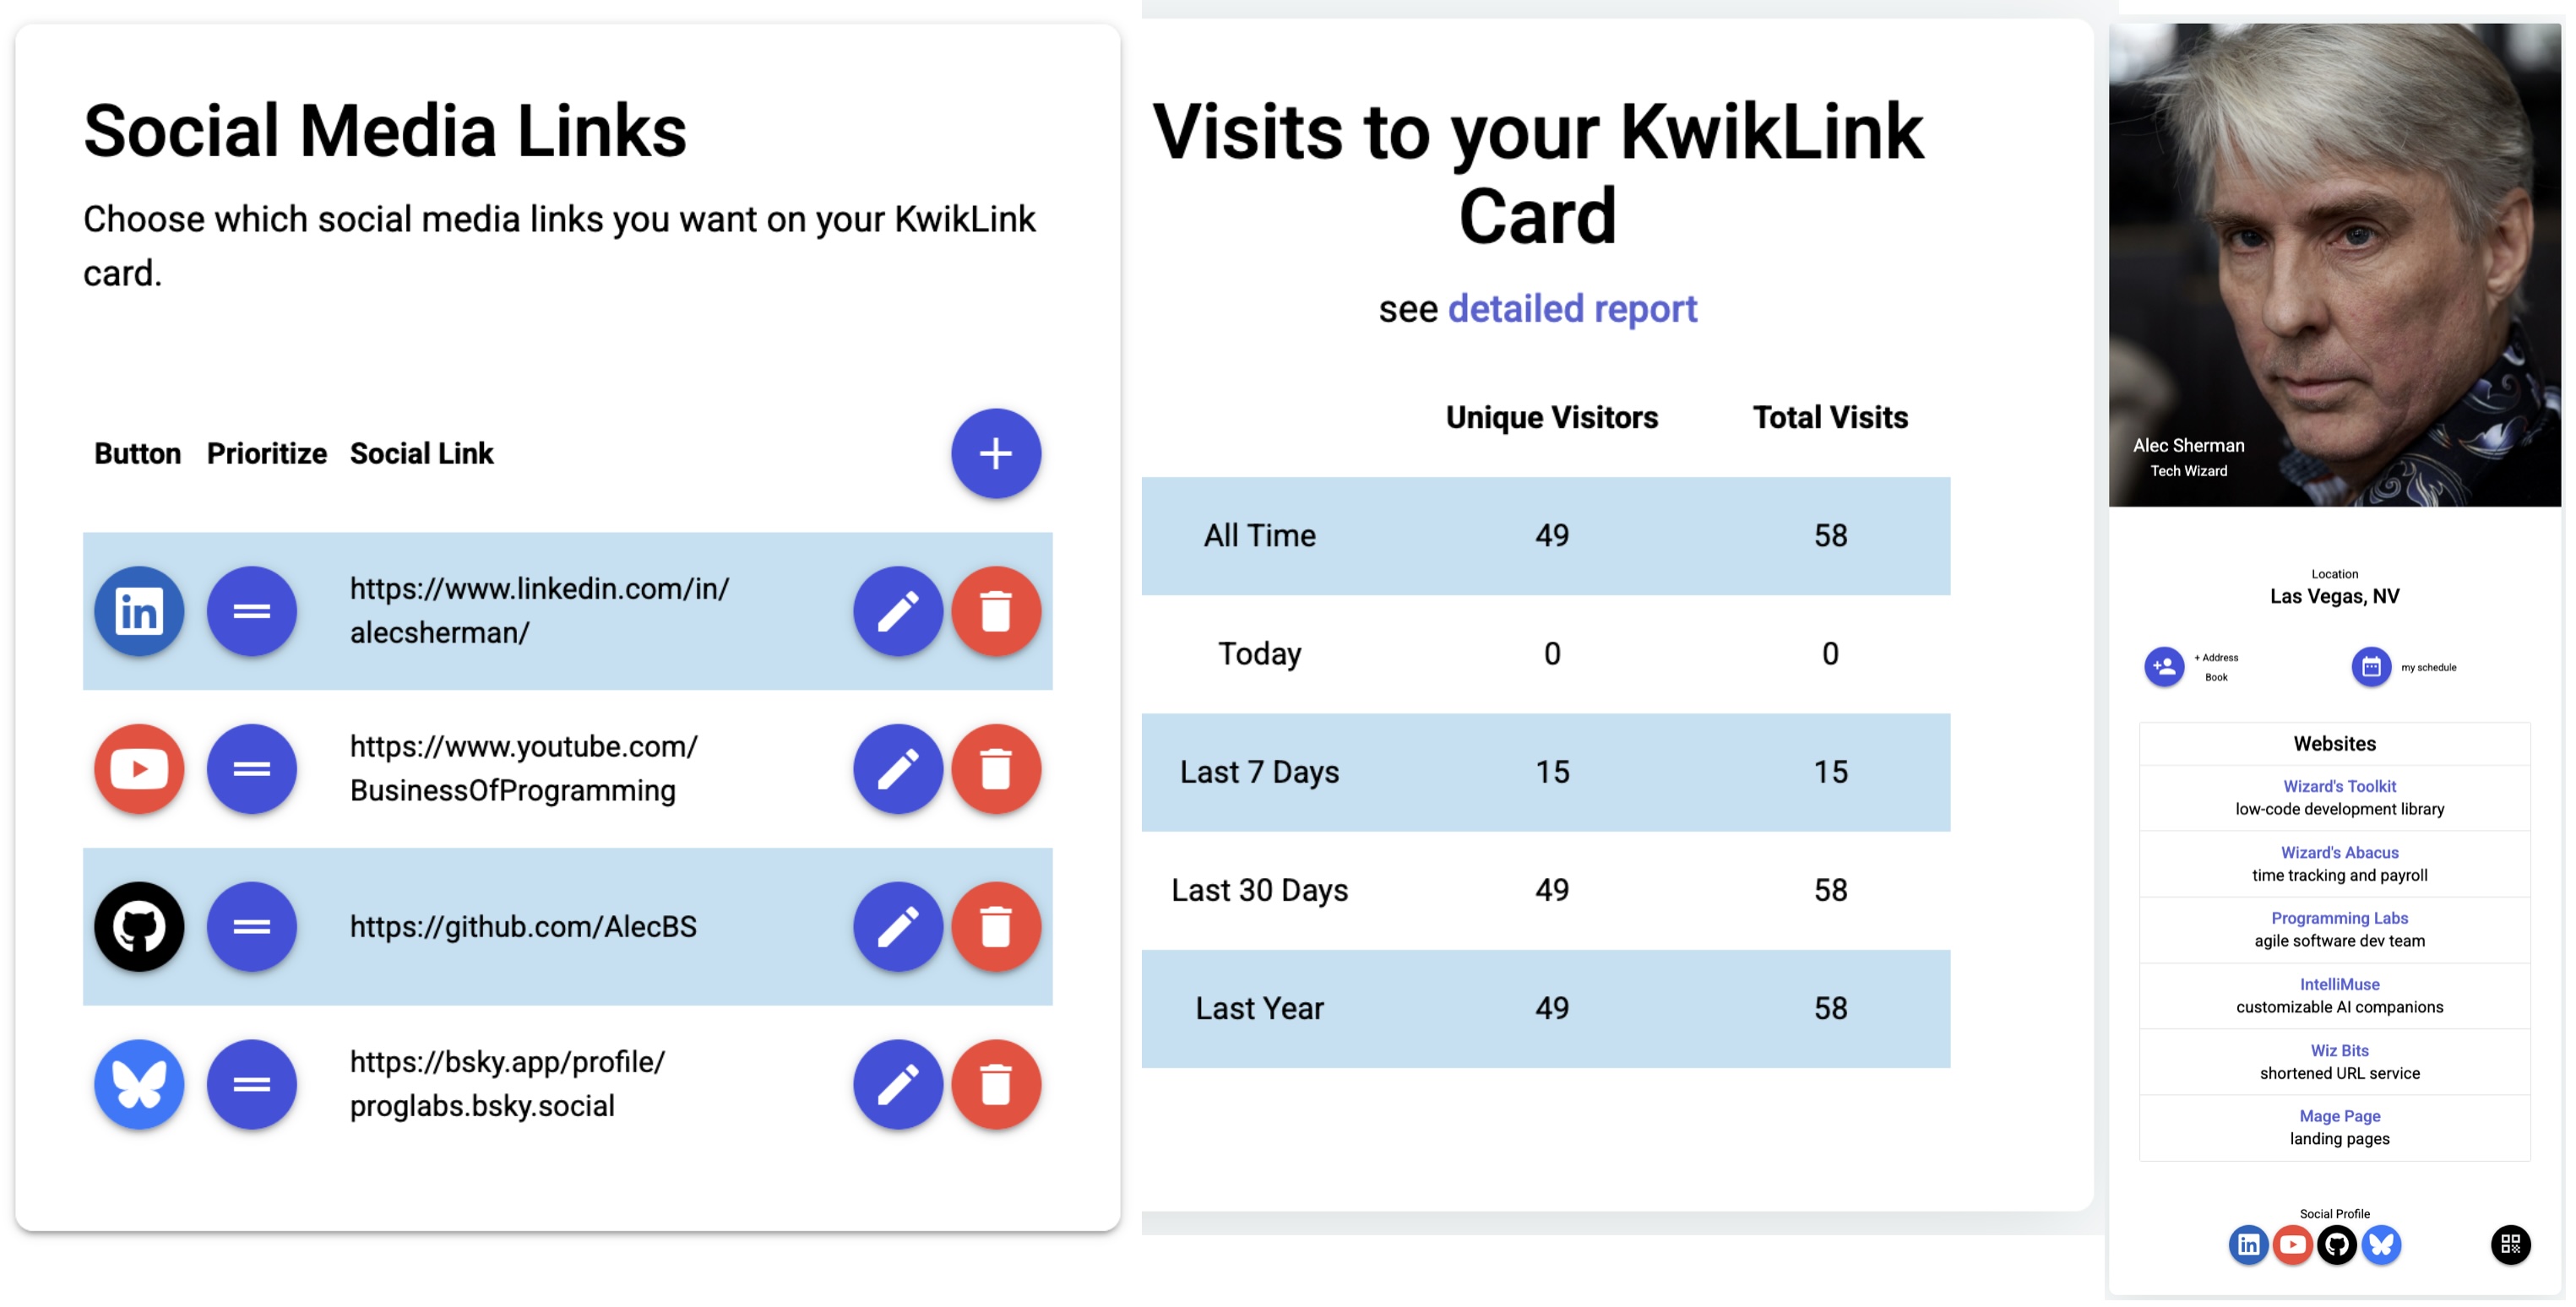This screenshot has height=1307, width=2576.
Task: Click the Bluesky butterfly icon
Action: click(x=140, y=1083)
